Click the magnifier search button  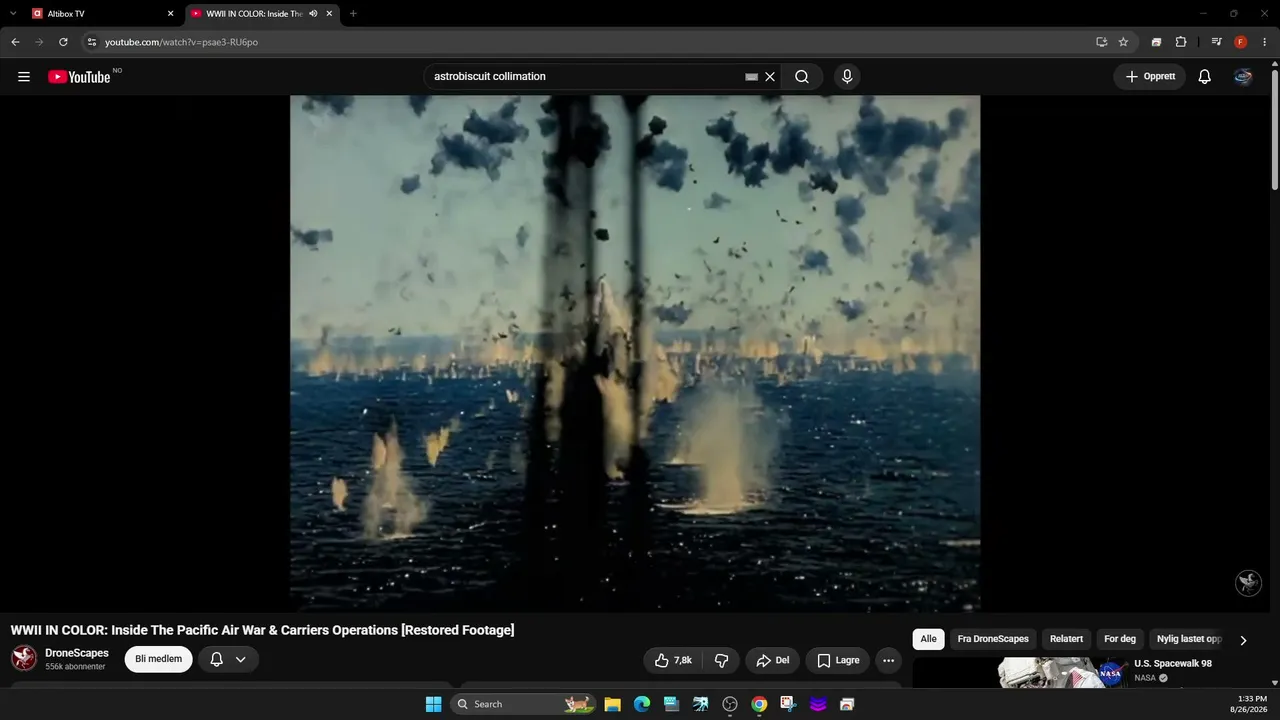pyautogui.click(x=802, y=77)
